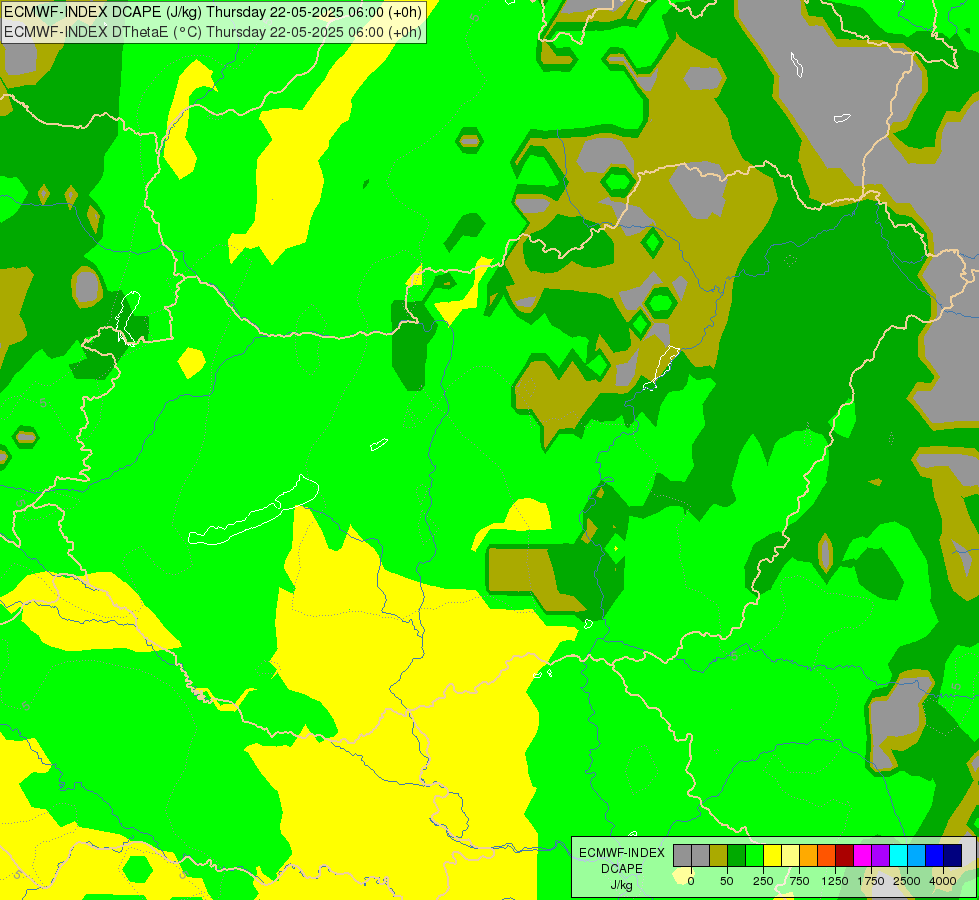979x900 pixels.
Task: Click the DCAPE title line at top
Action: [x=213, y=12]
